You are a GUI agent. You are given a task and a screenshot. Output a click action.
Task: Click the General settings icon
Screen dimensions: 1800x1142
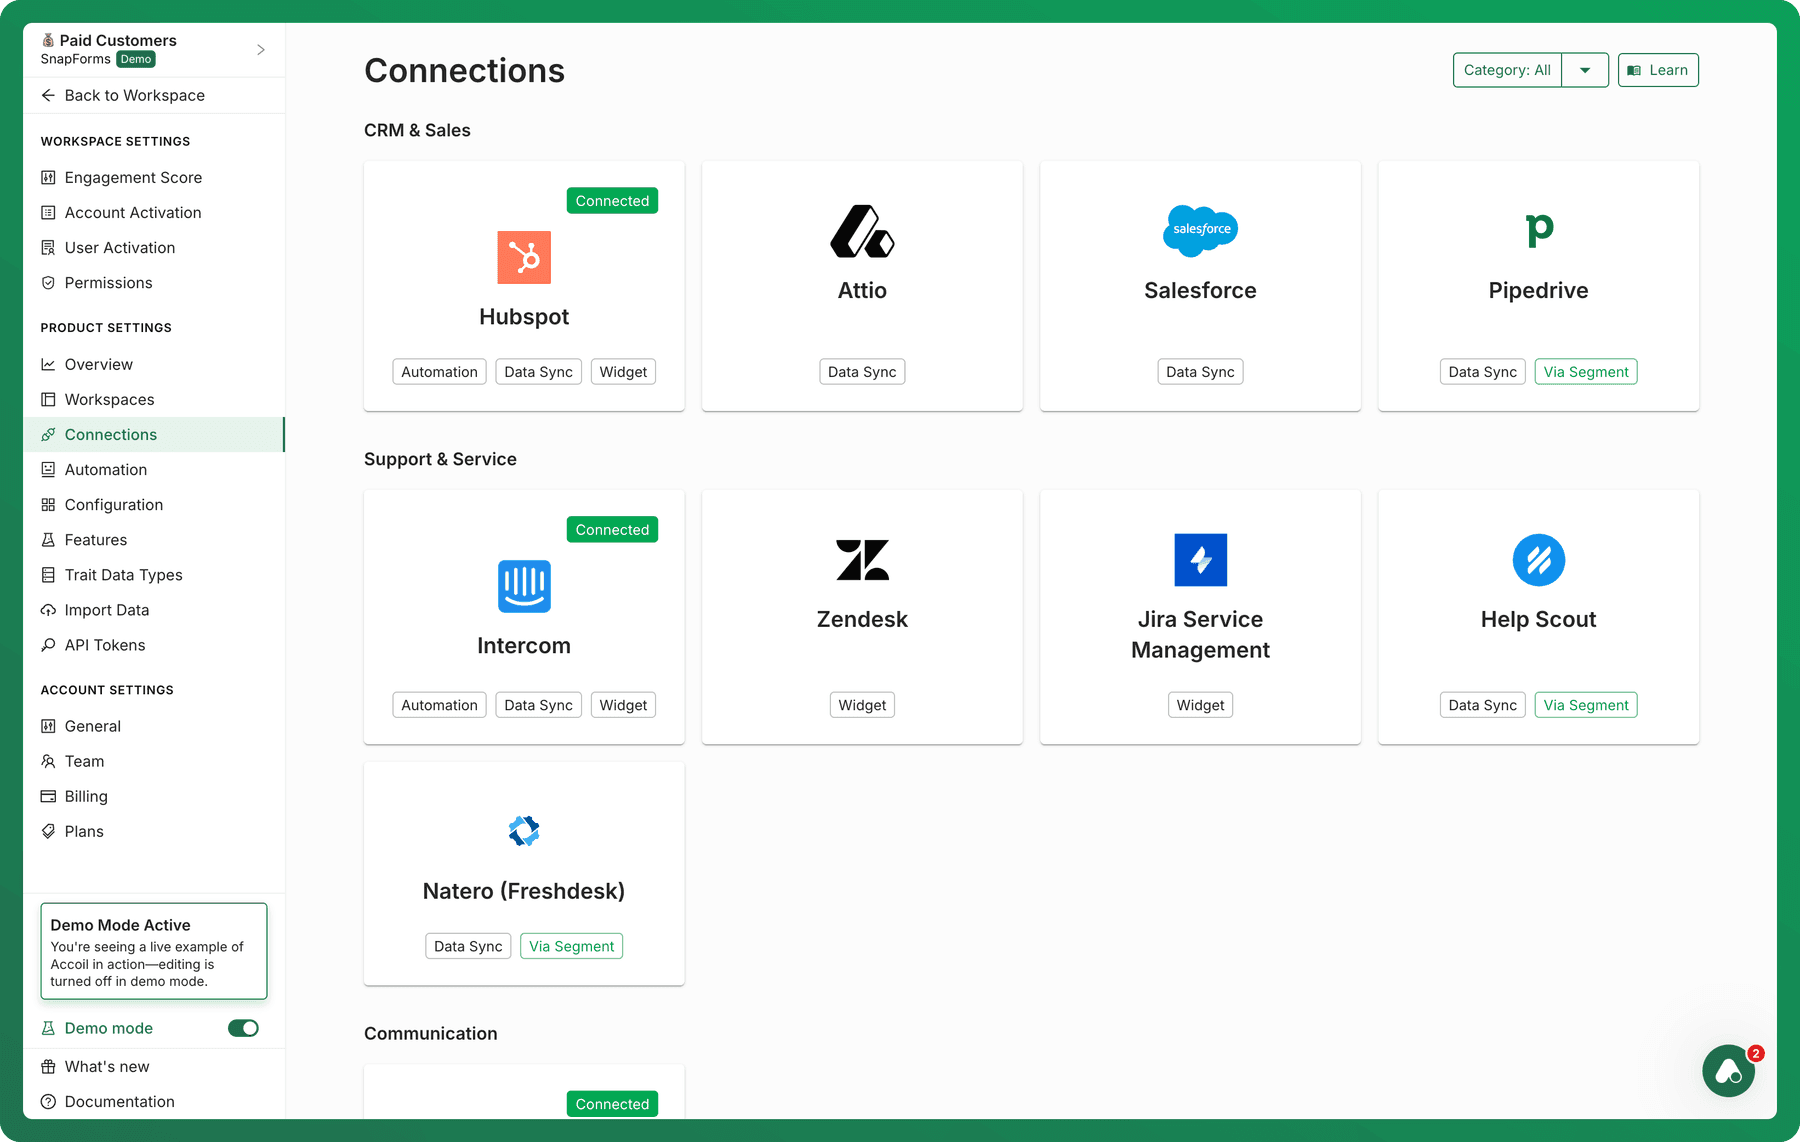point(48,726)
